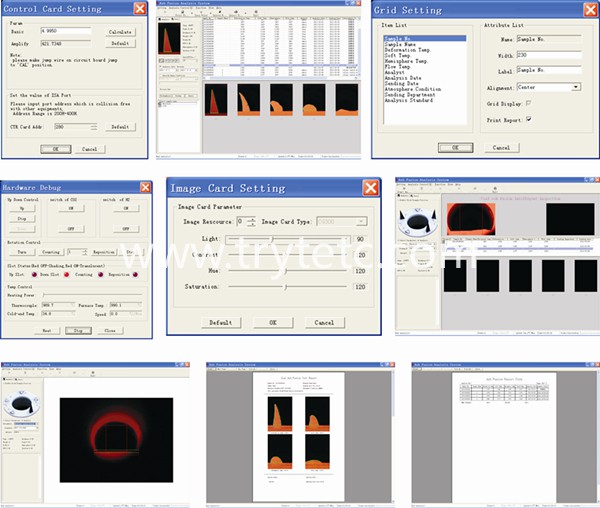Viewport: 600px width, 508px height.
Task: Focus the Amplify parameter input field
Action: 66,44
